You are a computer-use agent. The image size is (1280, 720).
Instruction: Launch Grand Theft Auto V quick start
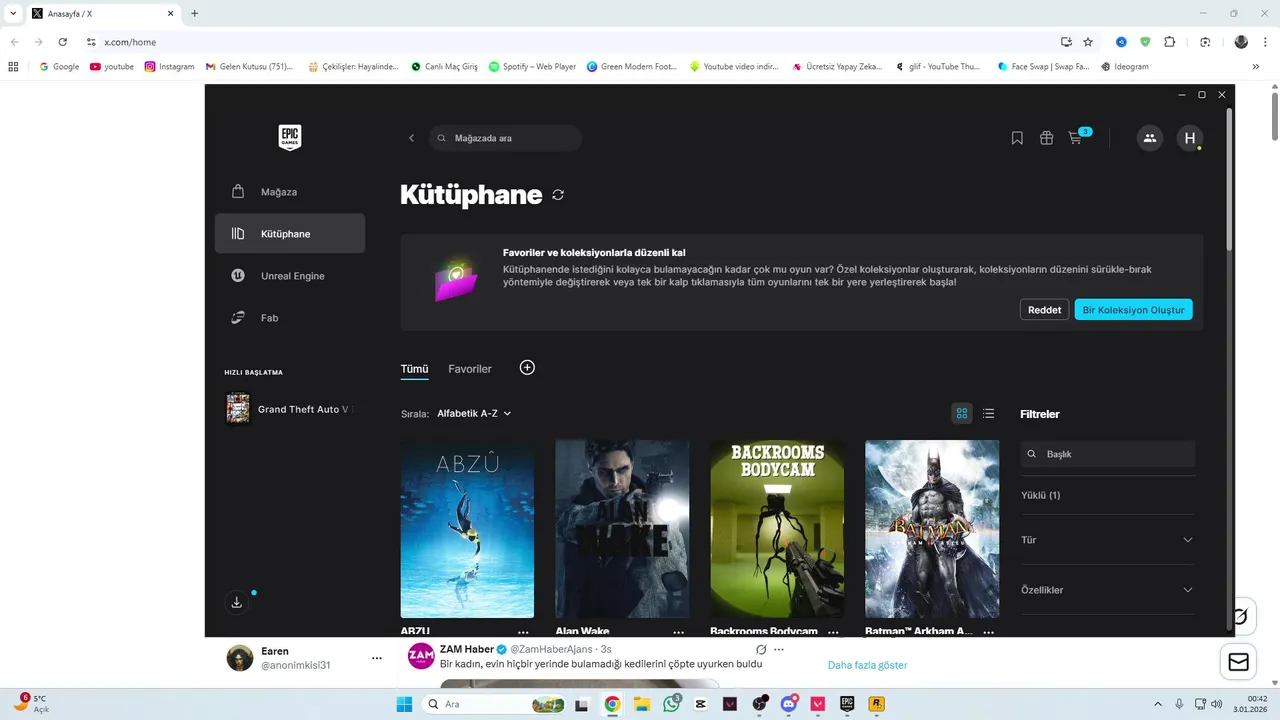[x=290, y=409]
